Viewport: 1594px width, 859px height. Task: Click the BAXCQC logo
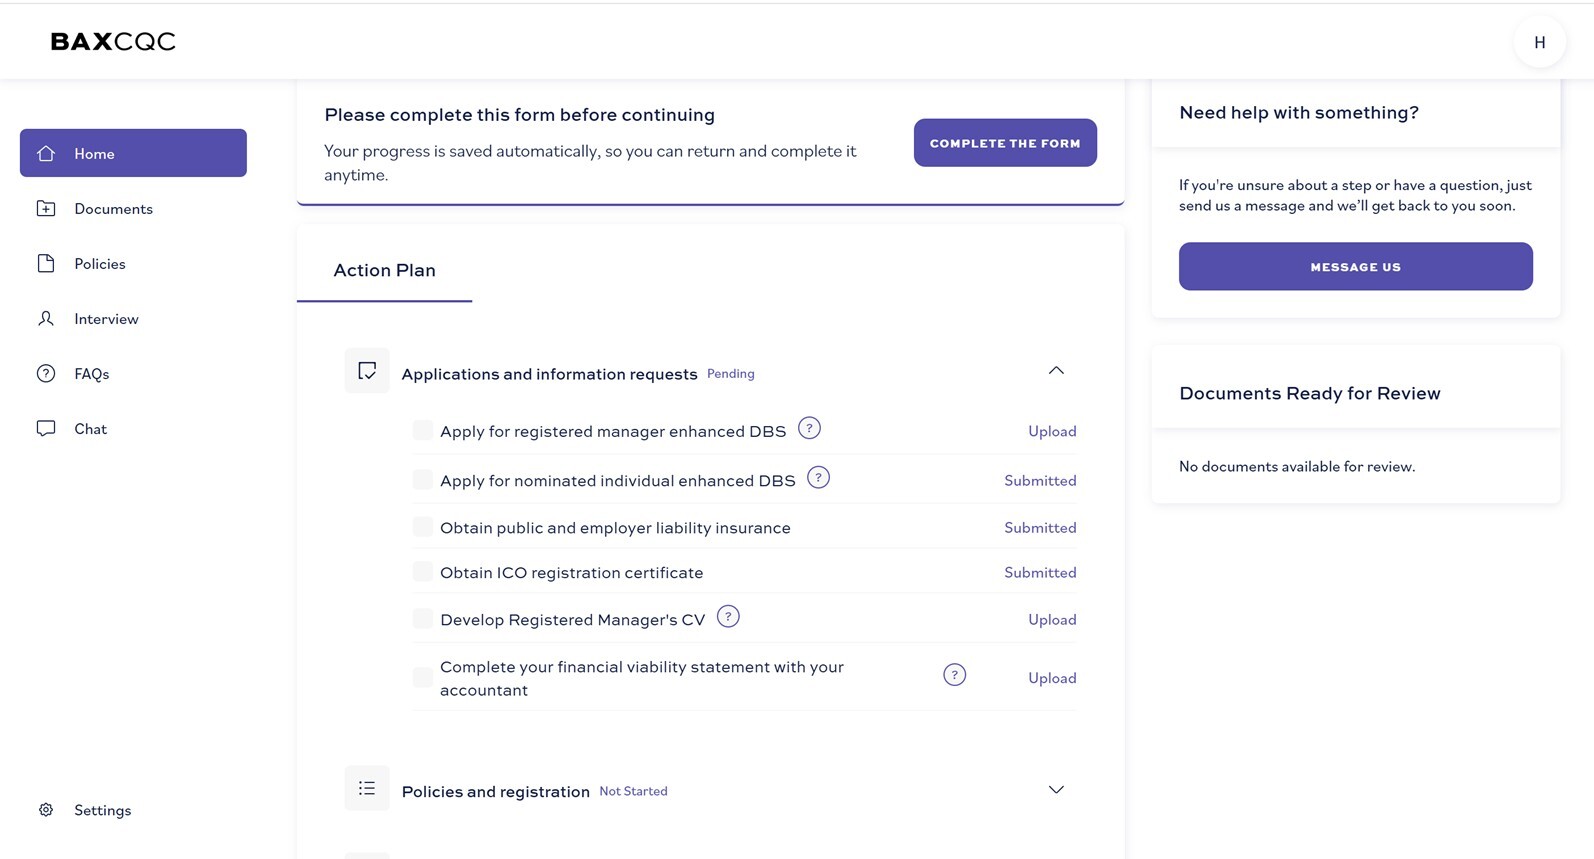point(113,42)
